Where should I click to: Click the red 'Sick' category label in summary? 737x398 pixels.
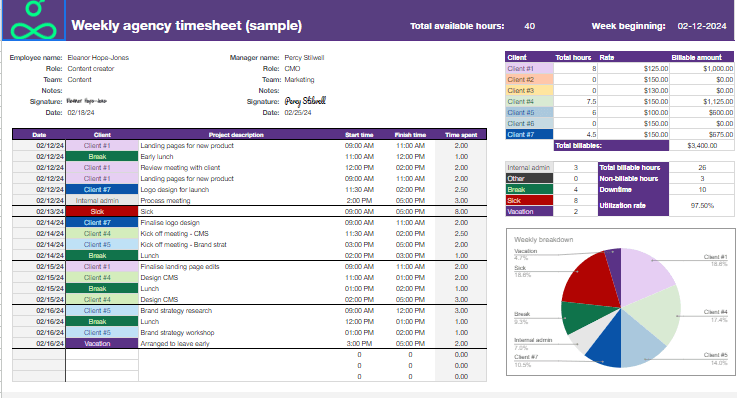coord(529,201)
